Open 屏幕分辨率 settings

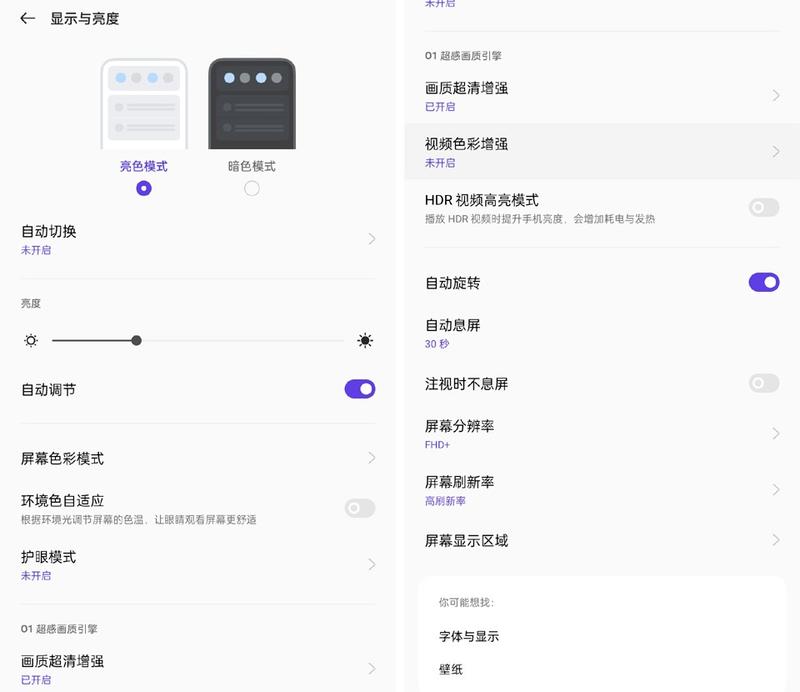(602, 434)
